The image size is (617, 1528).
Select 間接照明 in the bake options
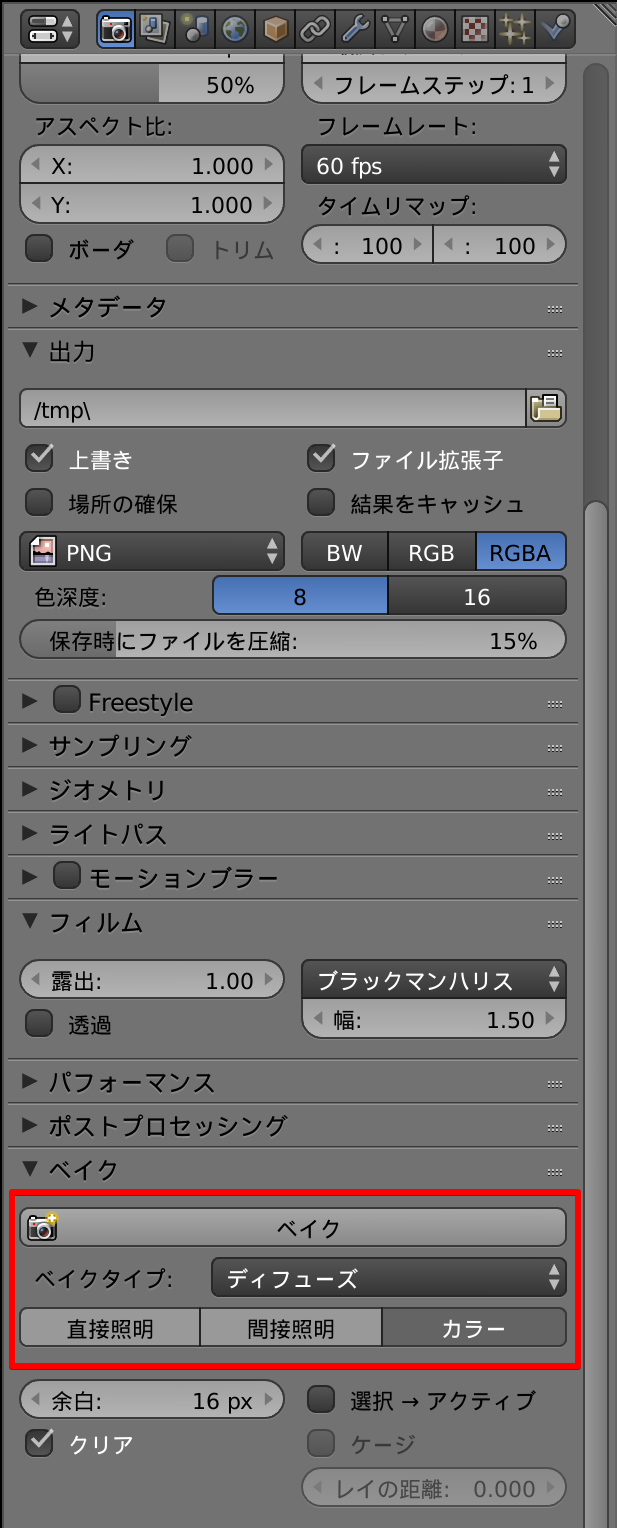tap(291, 1327)
